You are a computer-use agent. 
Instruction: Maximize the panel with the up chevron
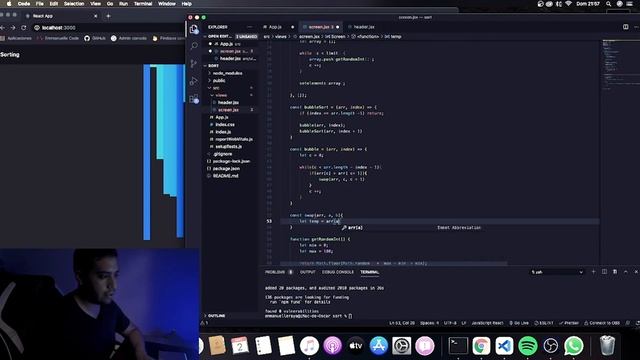(625, 272)
